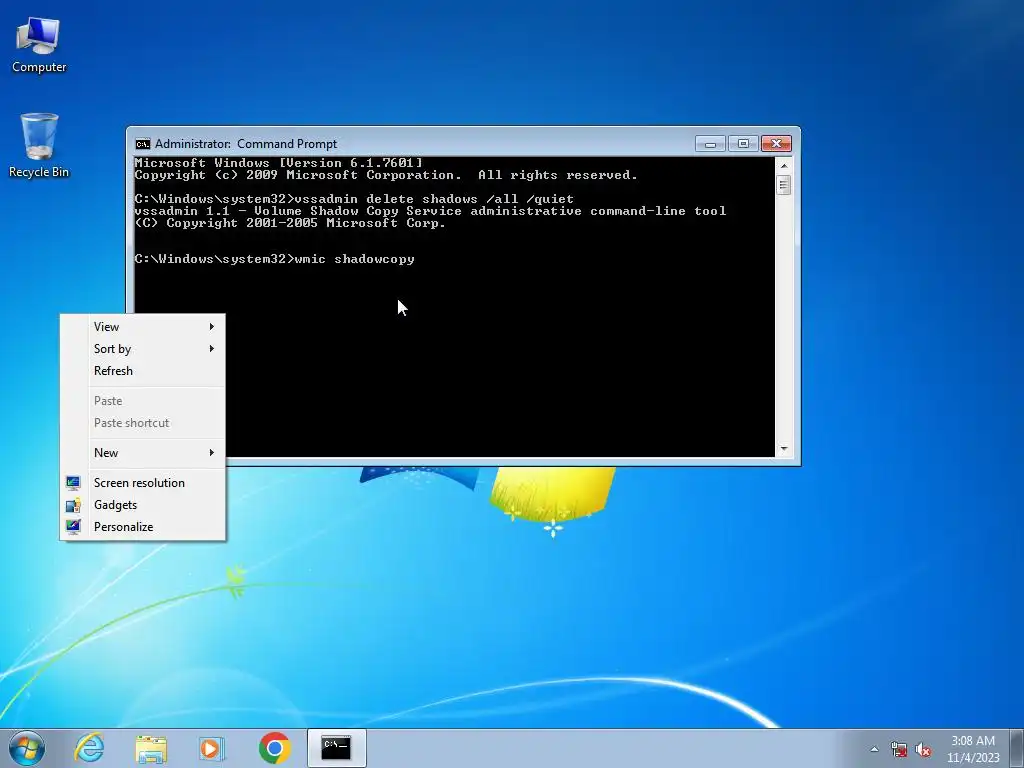Click the muted volume tray icon
This screenshot has width=1024, height=768.
tap(923, 749)
